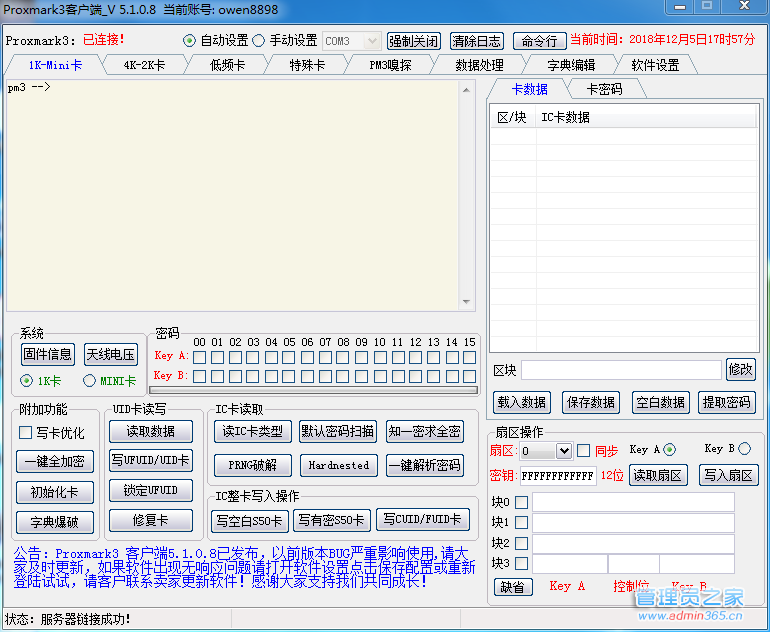The height and width of the screenshot is (632, 770).
Task: Click the 密钥 FFFFFFFFFFFF input field
Action: point(558,476)
